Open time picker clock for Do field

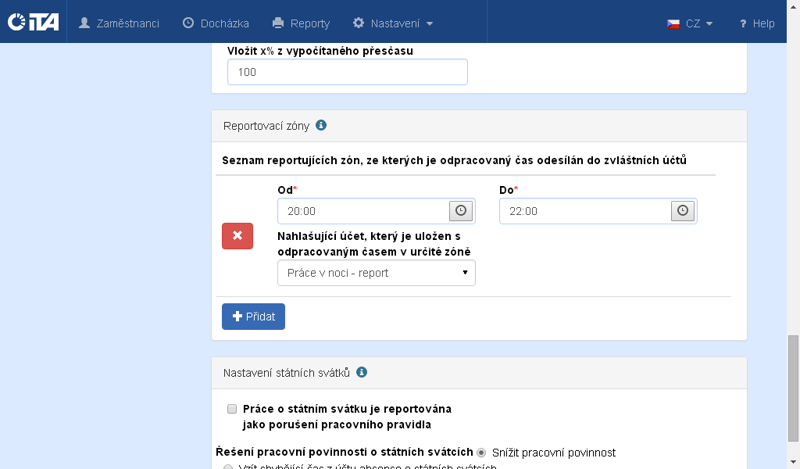click(x=682, y=211)
